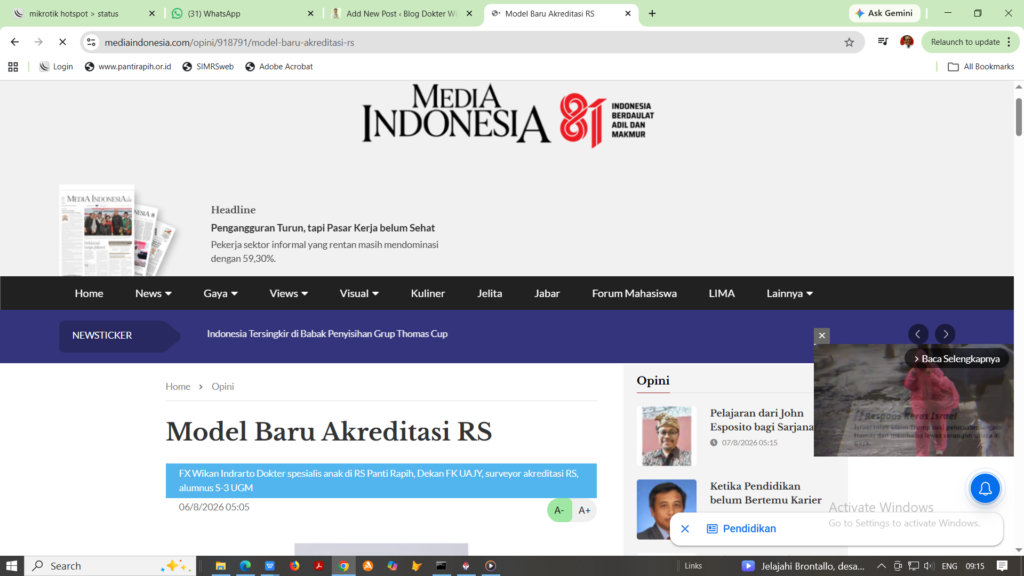This screenshot has height=576, width=1024.
Task: Expand the Views dropdown menu
Action: (x=289, y=293)
